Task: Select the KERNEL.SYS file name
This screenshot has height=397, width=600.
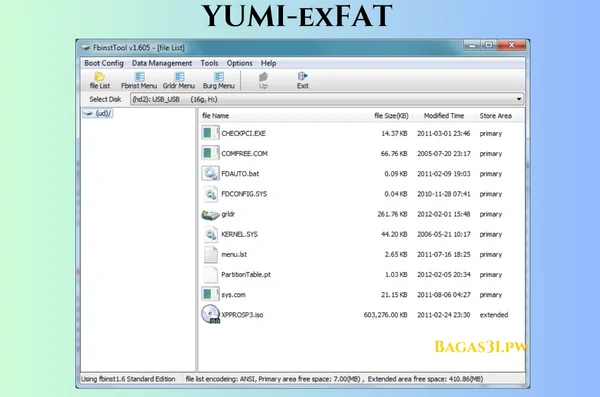Action: (x=239, y=234)
